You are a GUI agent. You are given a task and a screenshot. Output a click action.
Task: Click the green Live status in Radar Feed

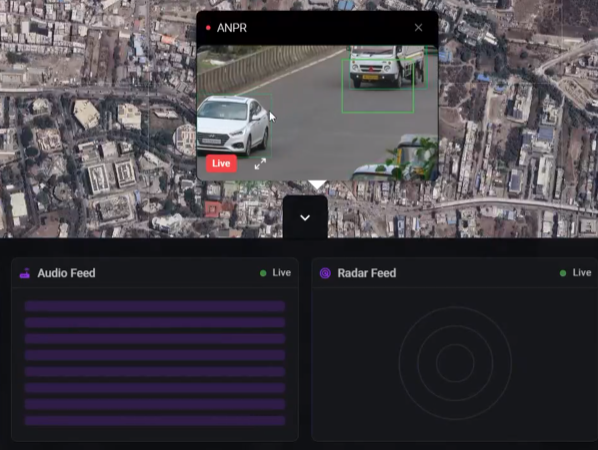pyautogui.click(x=575, y=273)
